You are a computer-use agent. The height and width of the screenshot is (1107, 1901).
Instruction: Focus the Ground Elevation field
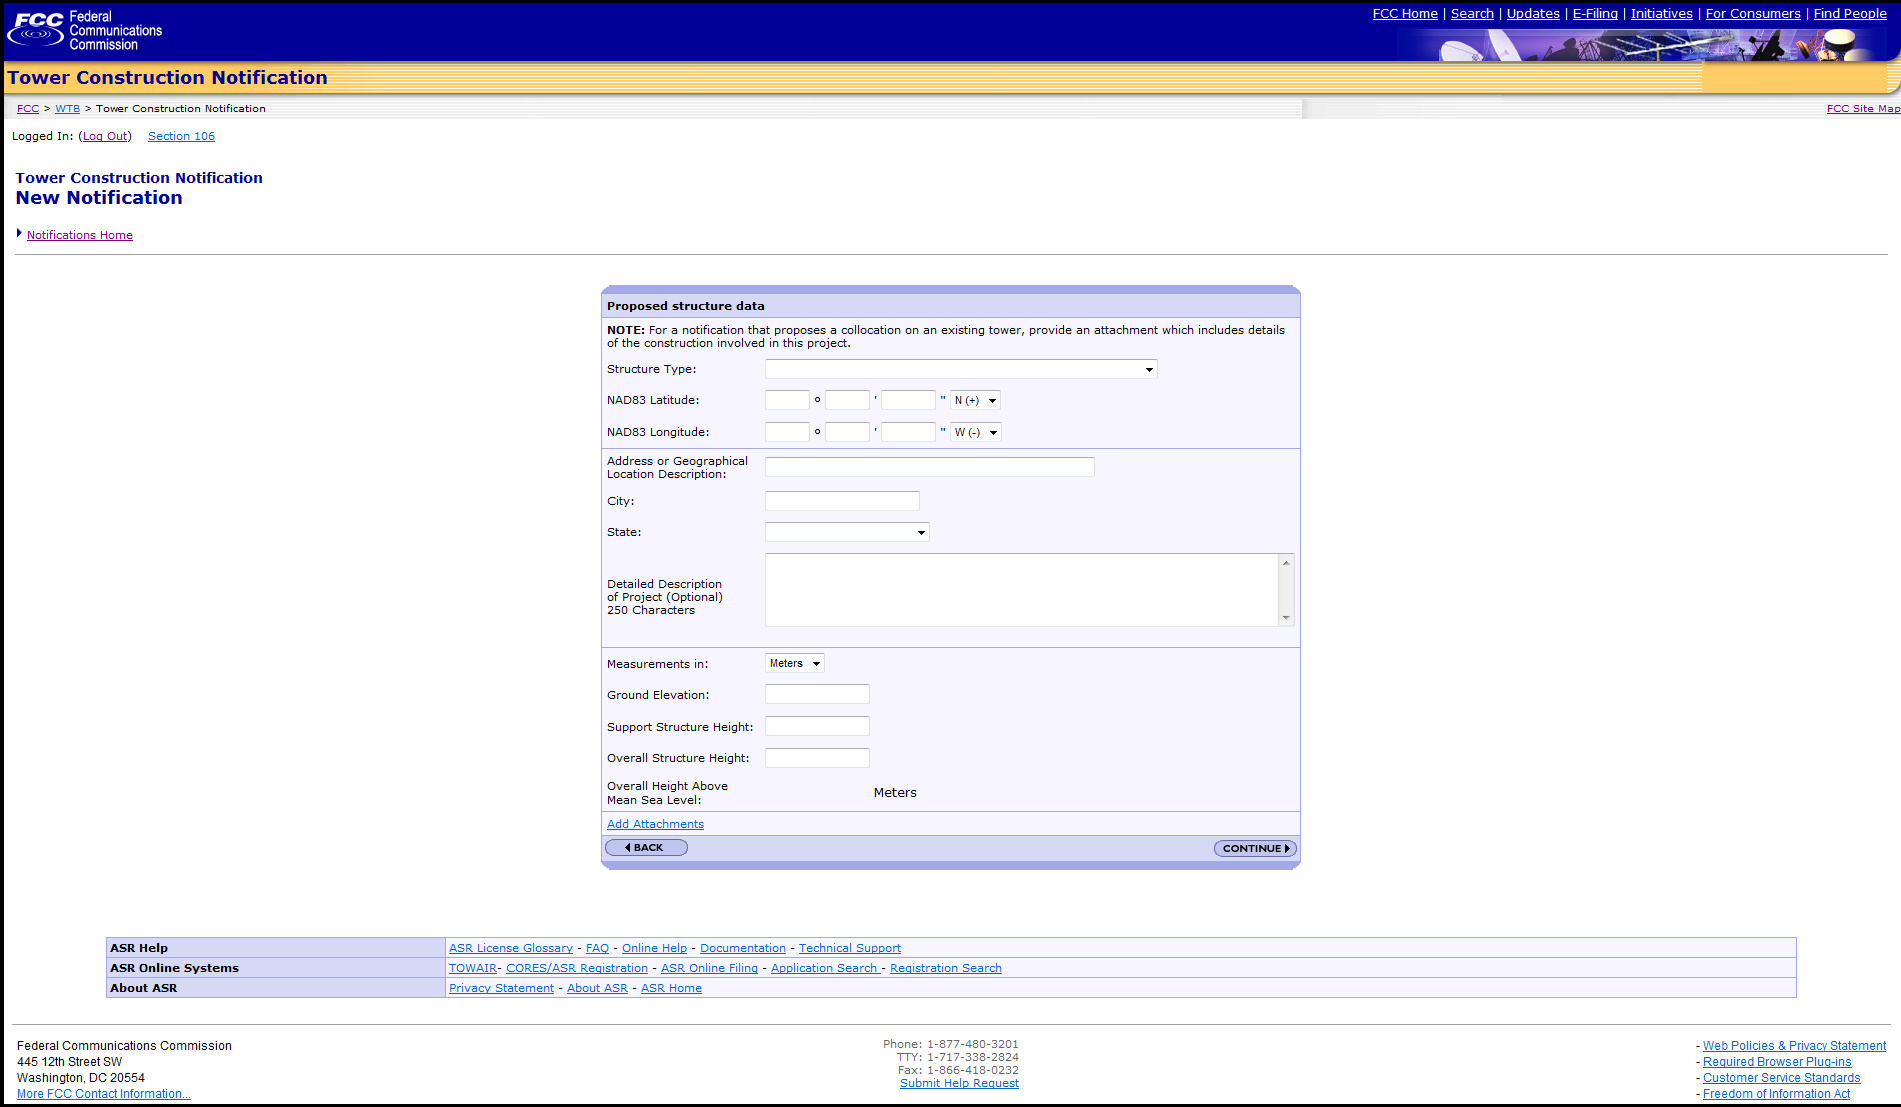coord(817,694)
